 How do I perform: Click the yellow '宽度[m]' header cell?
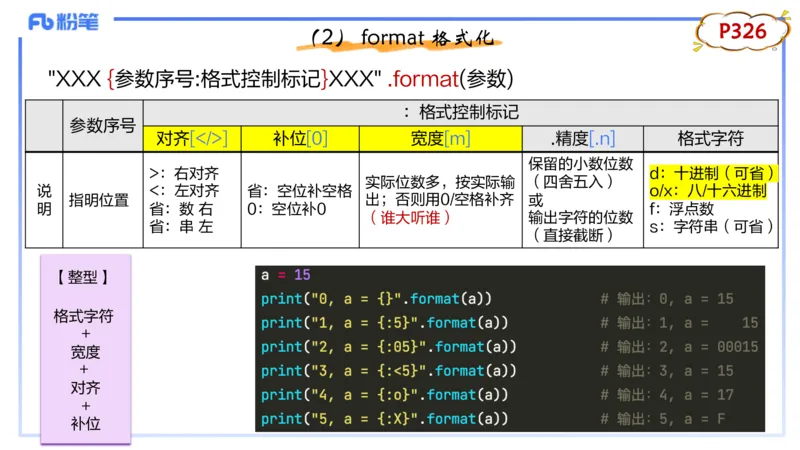click(440, 138)
